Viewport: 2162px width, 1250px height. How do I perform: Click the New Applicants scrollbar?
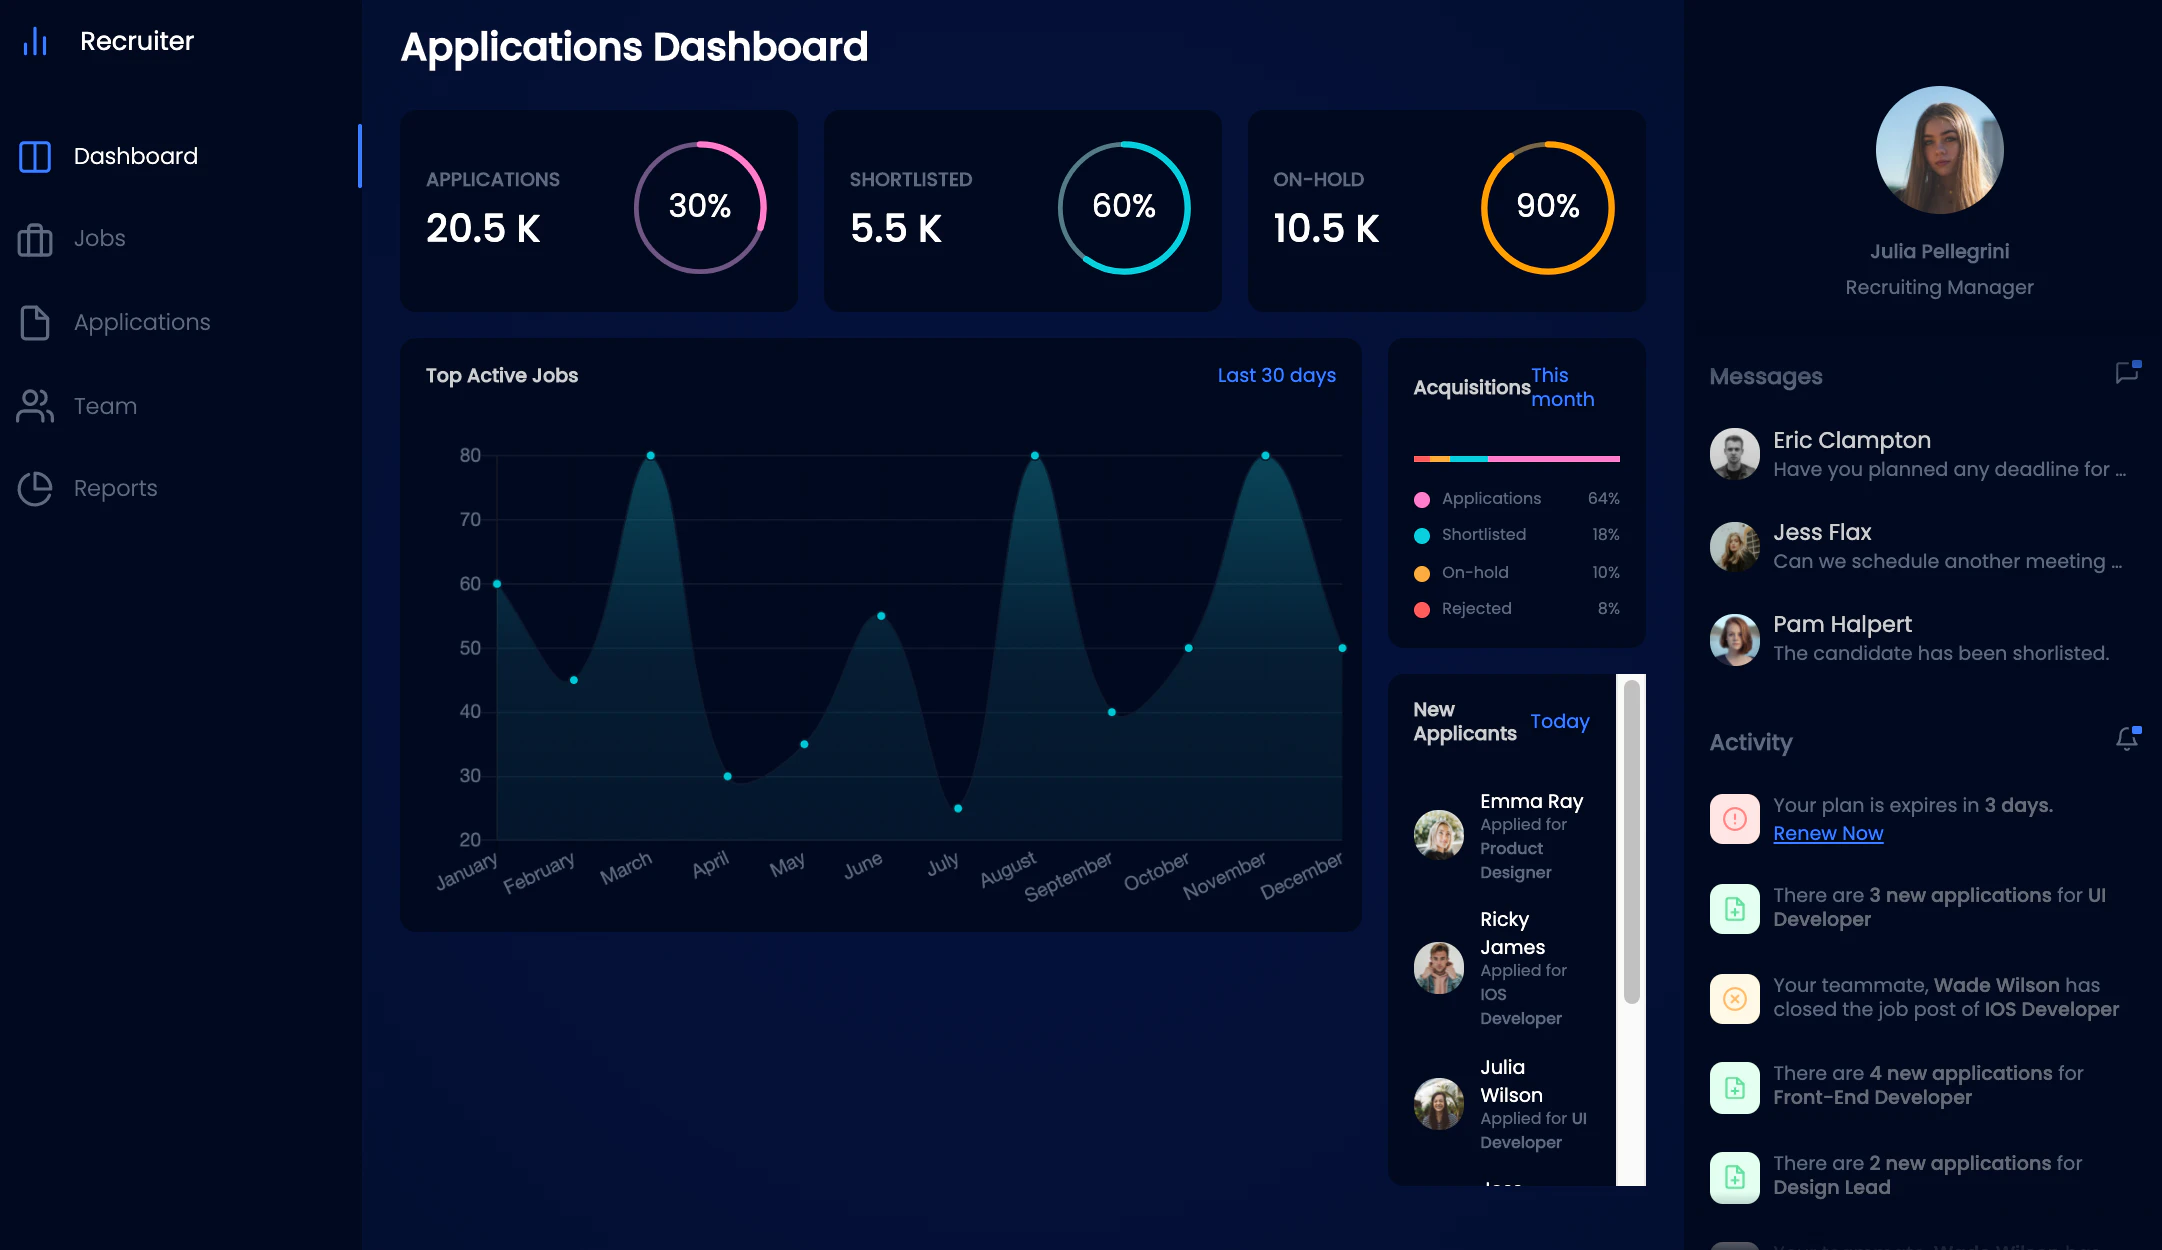click(x=1631, y=841)
